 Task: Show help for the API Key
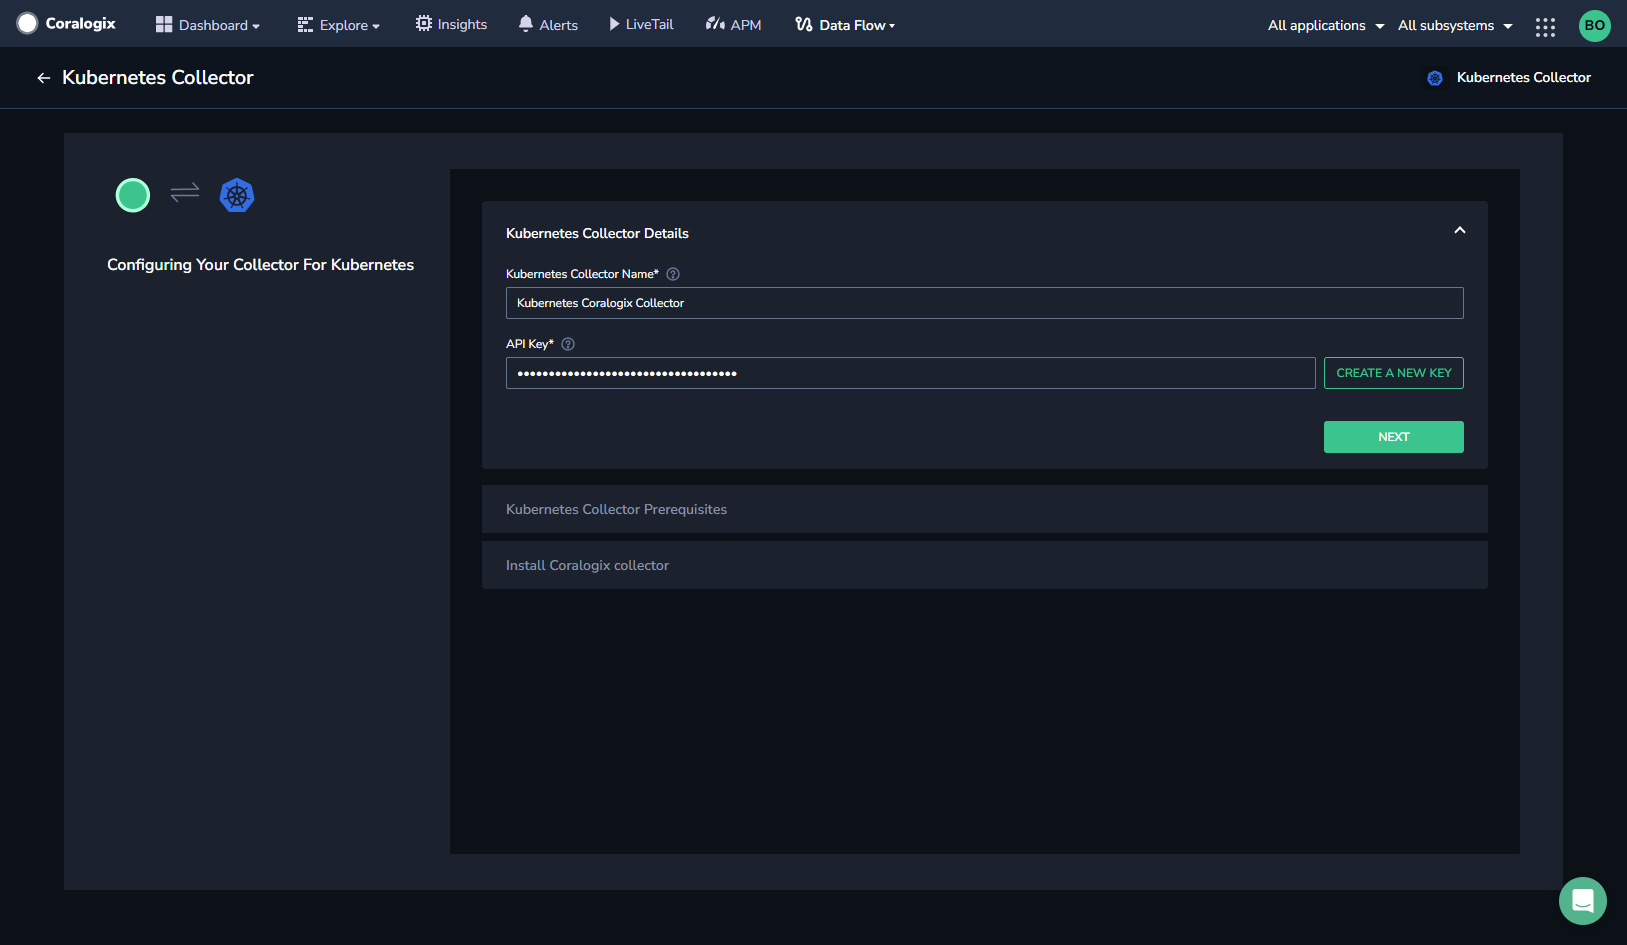pyautogui.click(x=568, y=344)
